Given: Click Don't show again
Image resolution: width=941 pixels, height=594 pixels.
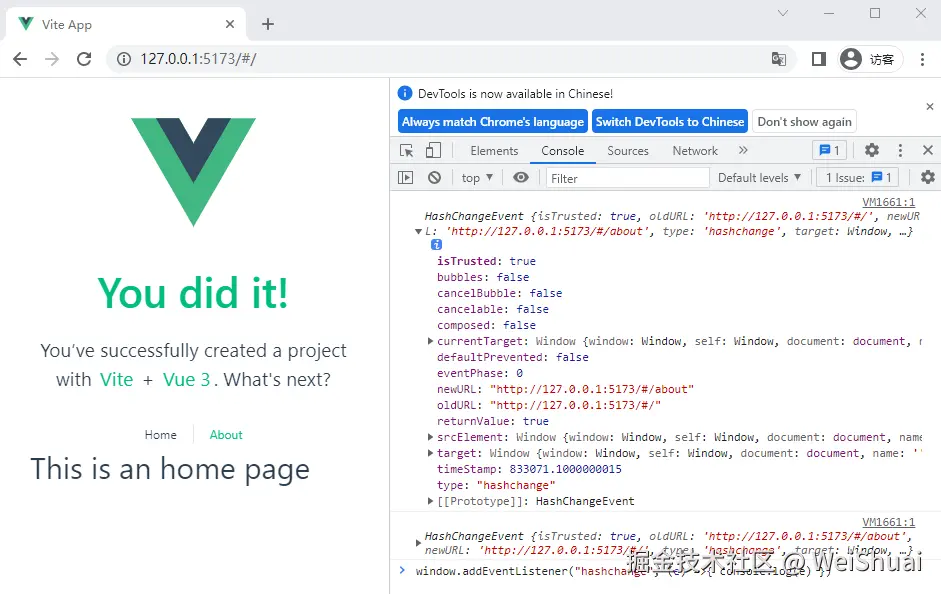Looking at the screenshot, I should (804, 122).
